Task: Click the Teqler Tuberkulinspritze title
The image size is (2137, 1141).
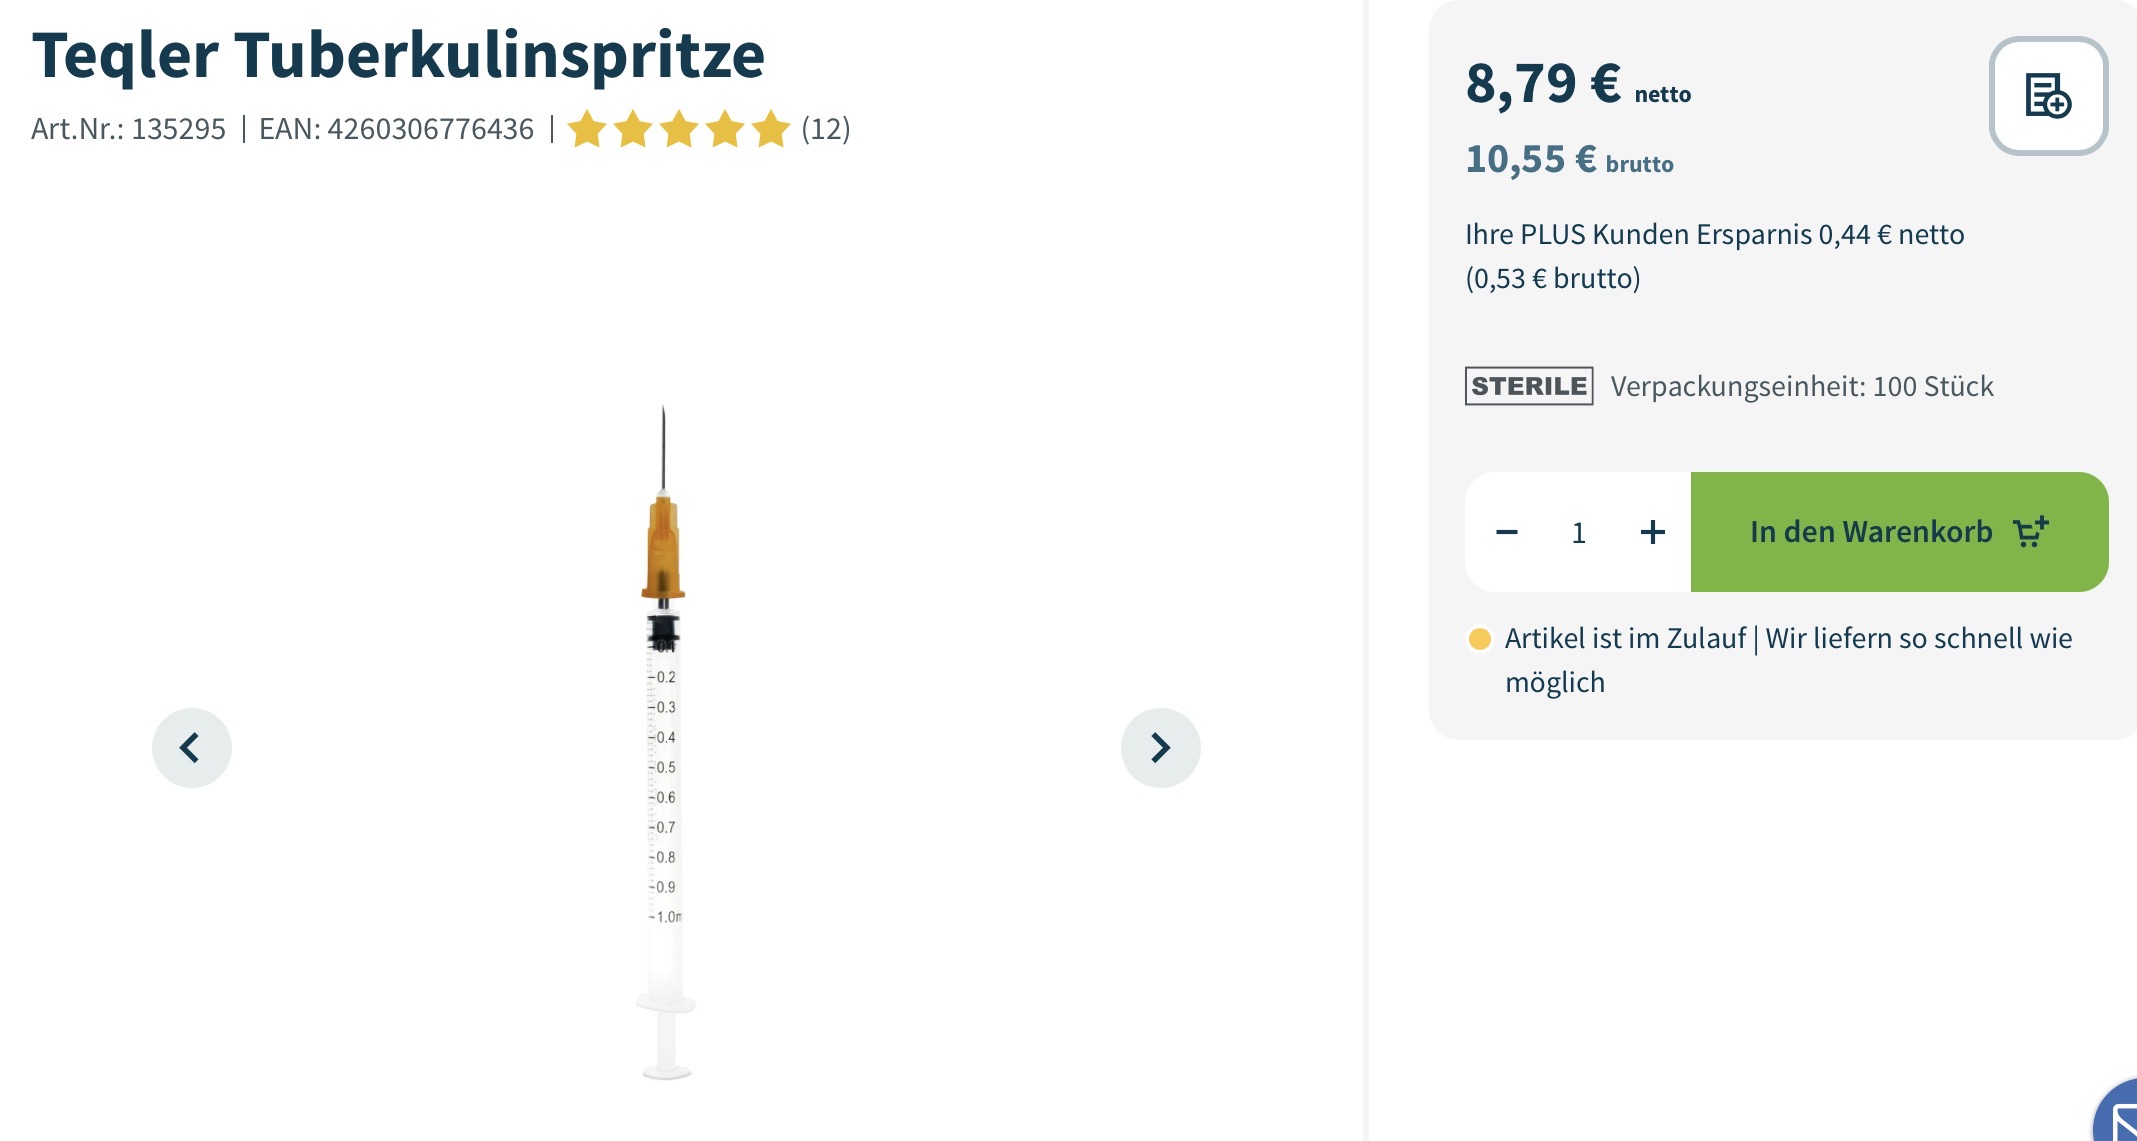Action: click(x=398, y=54)
